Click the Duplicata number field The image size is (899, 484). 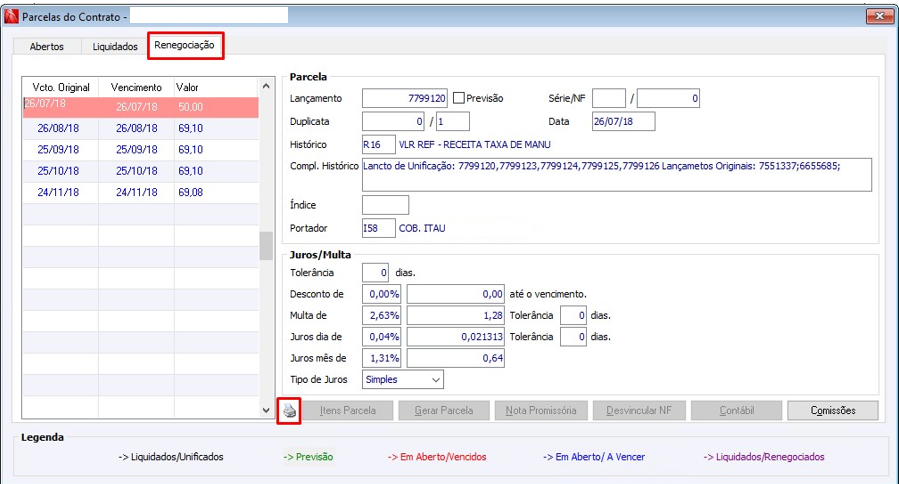coord(393,122)
